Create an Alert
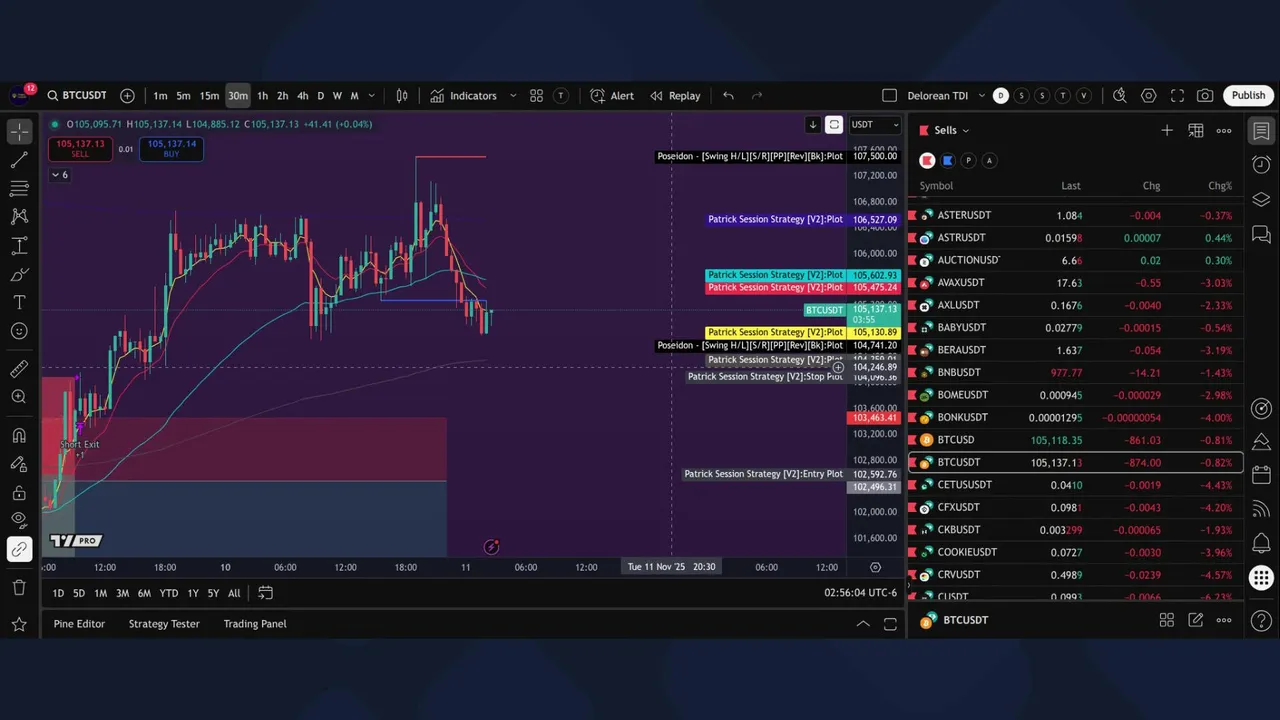1280x720 pixels. 612,96
